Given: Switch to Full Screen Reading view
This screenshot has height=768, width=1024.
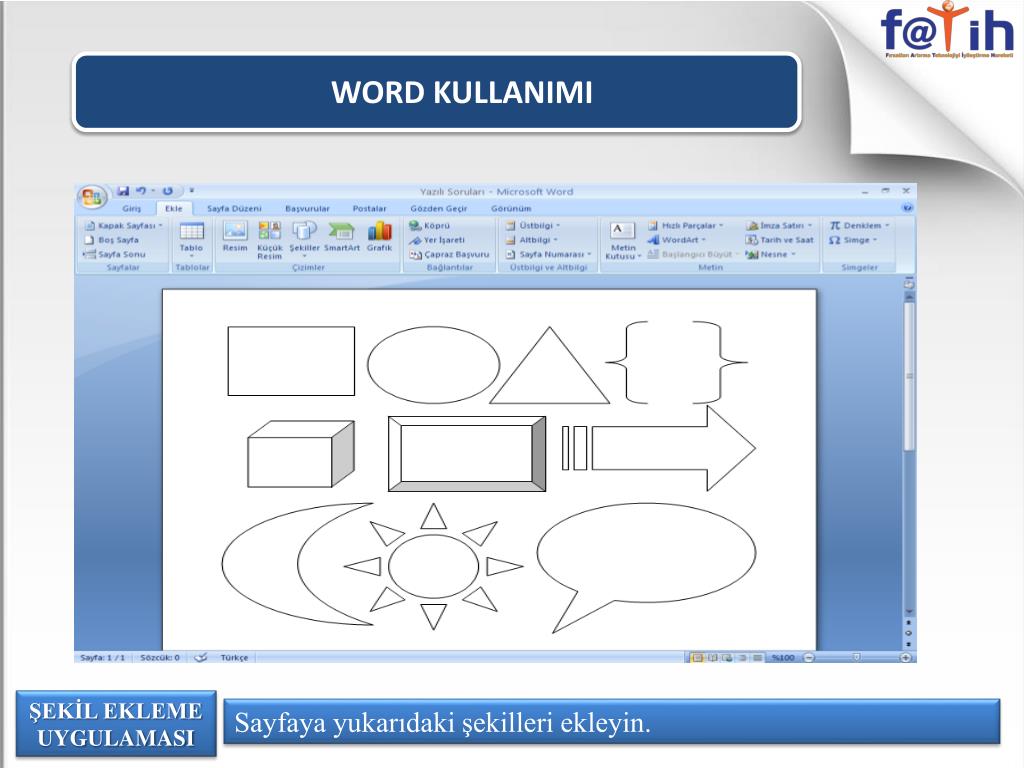Looking at the screenshot, I should [x=712, y=658].
